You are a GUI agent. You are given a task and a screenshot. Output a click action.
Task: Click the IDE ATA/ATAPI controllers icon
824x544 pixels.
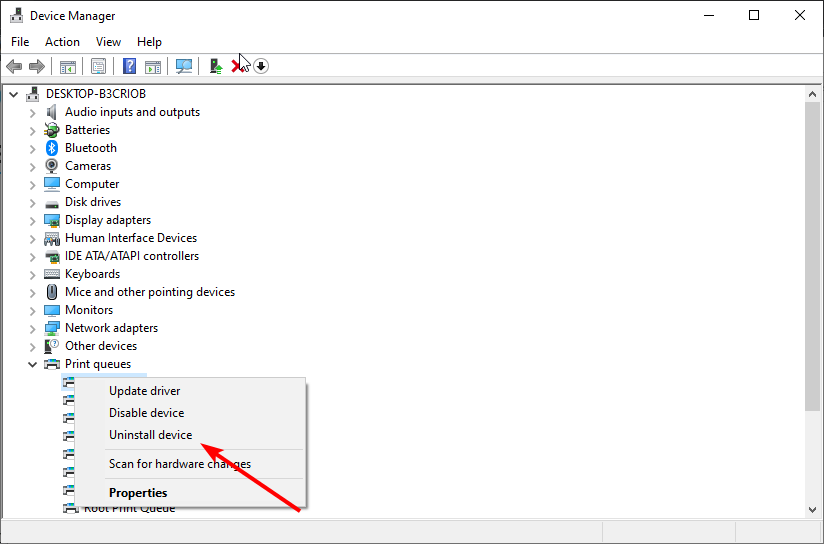point(52,256)
